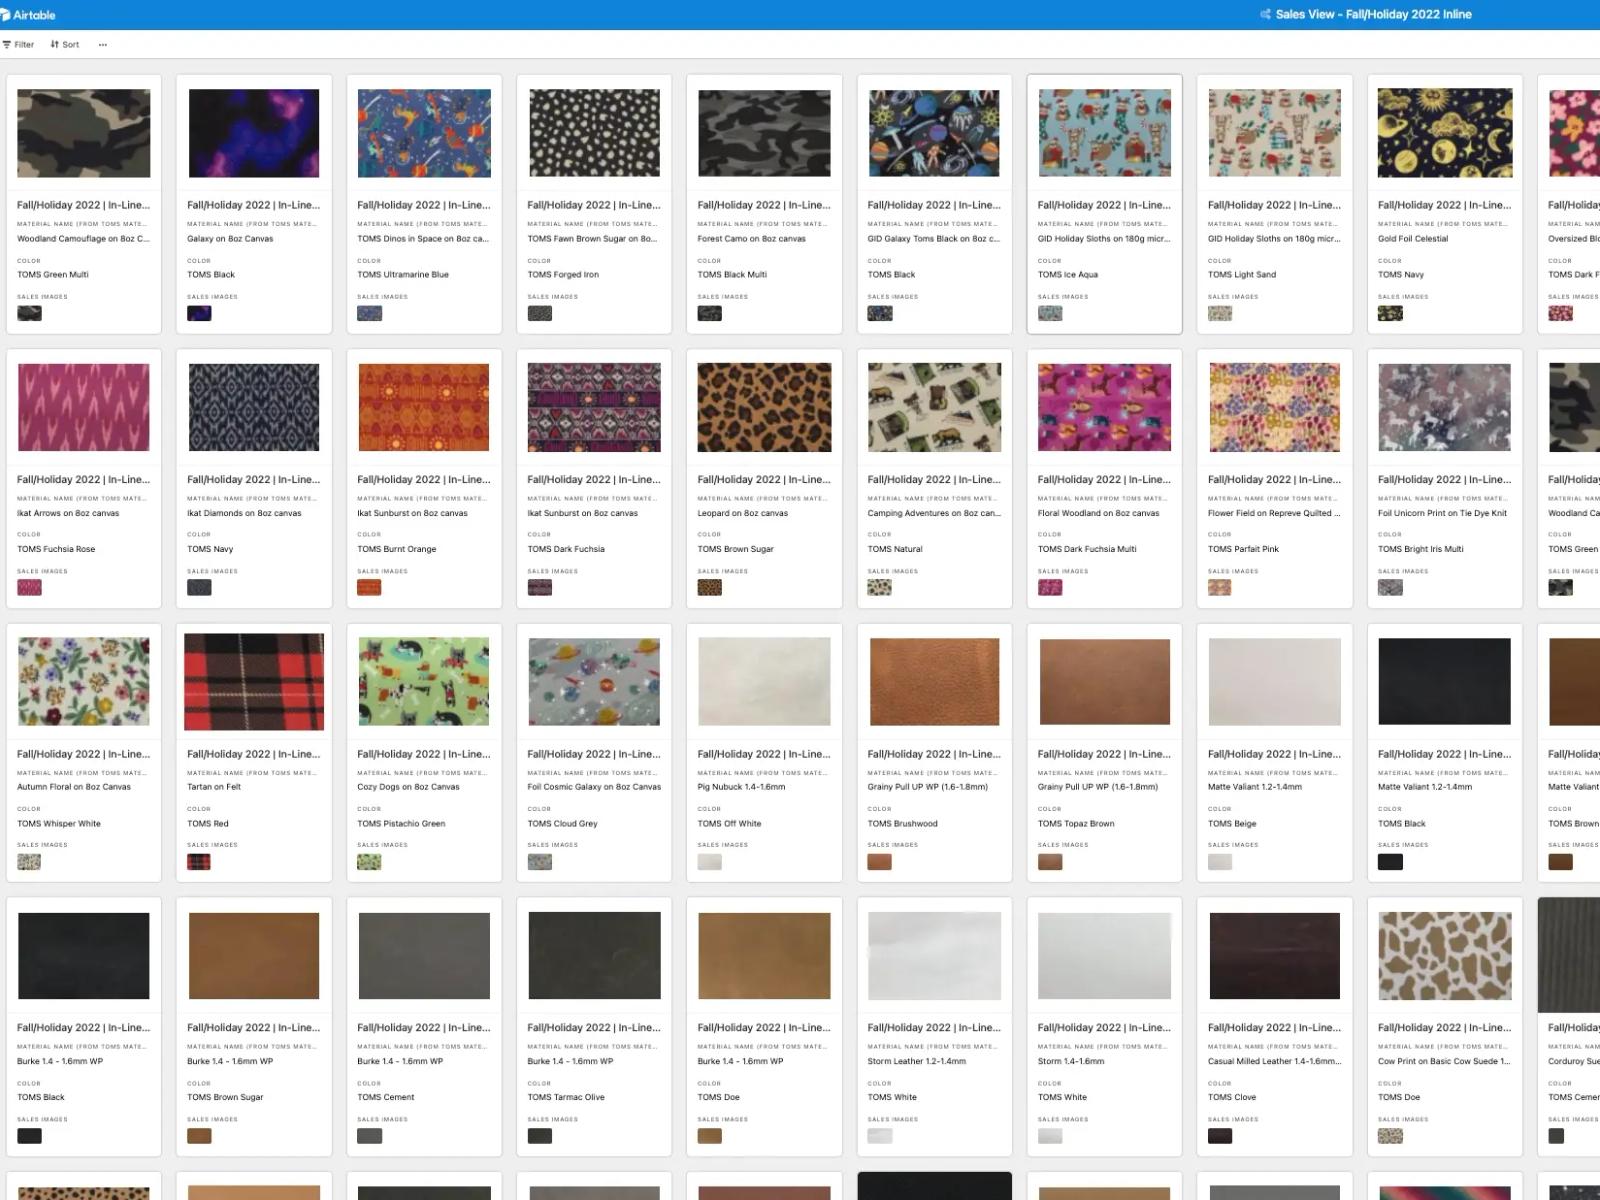Open the TOMS Dinos in Space main image
Viewport: 1600px width, 1200px height.
(424, 133)
